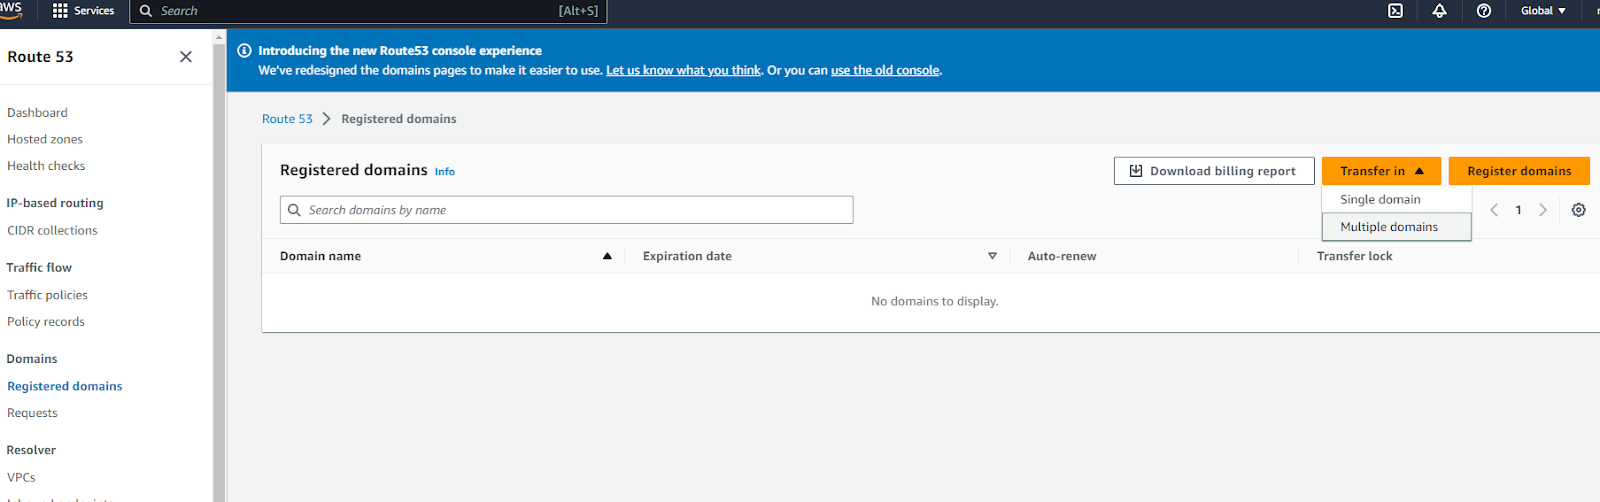This screenshot has width=1600, height=502.
Task: Click the Expiration date column header
Action: pyautogui.click(x=687, y=256)
